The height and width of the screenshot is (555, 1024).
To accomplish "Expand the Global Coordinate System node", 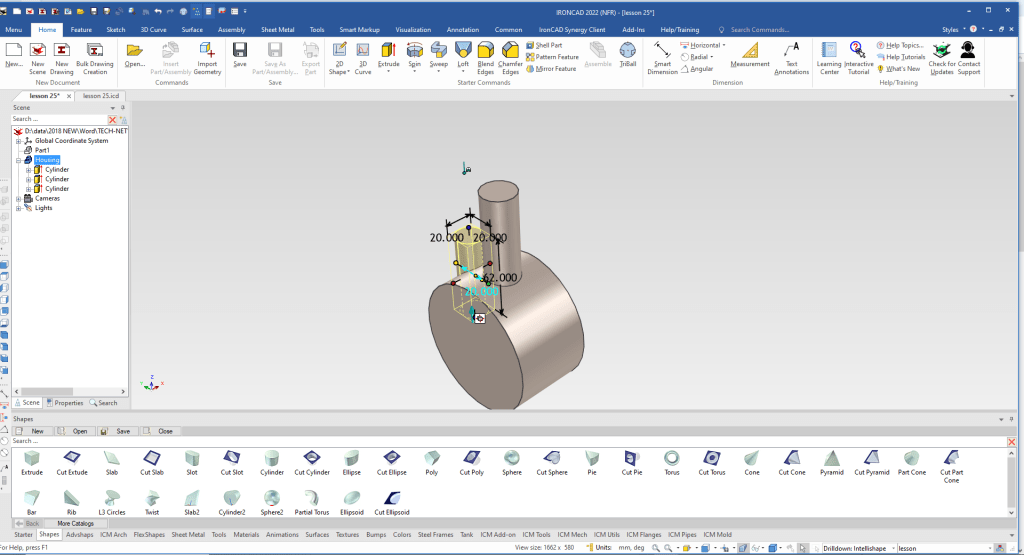I will pyautogui.click(x=18, y=141).
